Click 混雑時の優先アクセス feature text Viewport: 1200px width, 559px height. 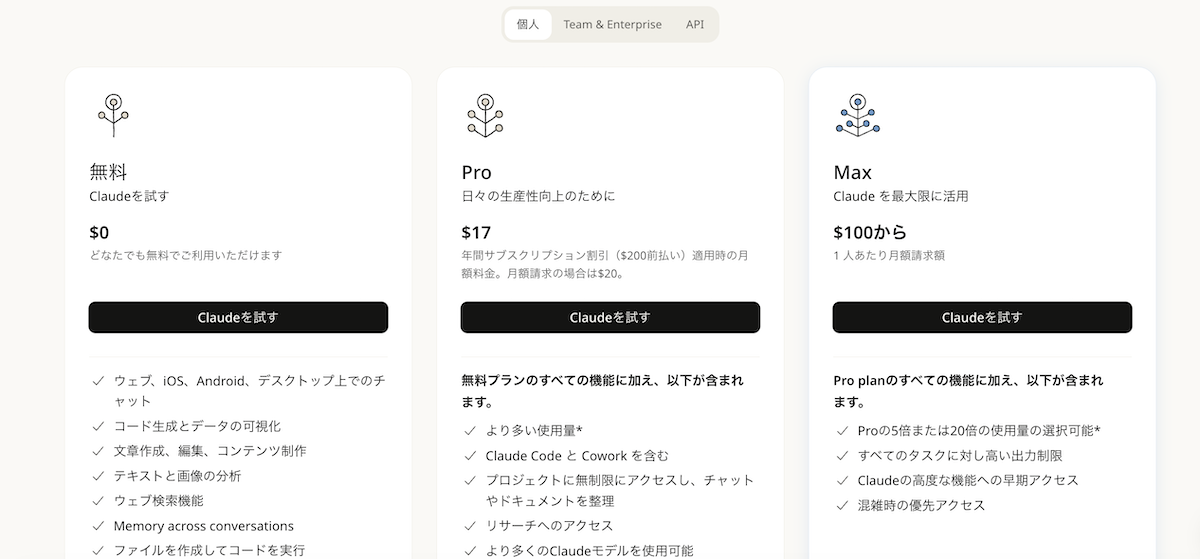tap(921, 506)
